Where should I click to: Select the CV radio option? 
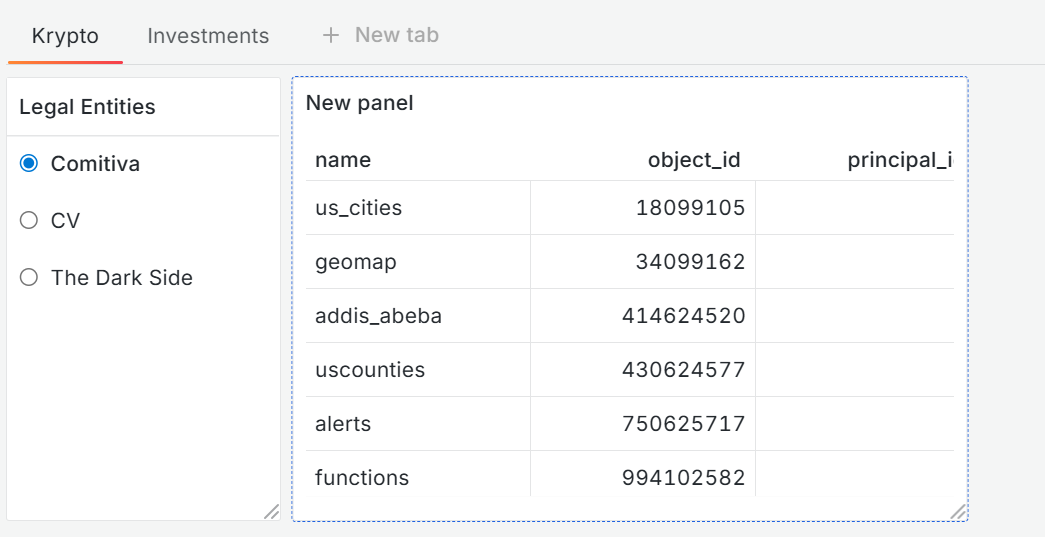click(29, 220)
